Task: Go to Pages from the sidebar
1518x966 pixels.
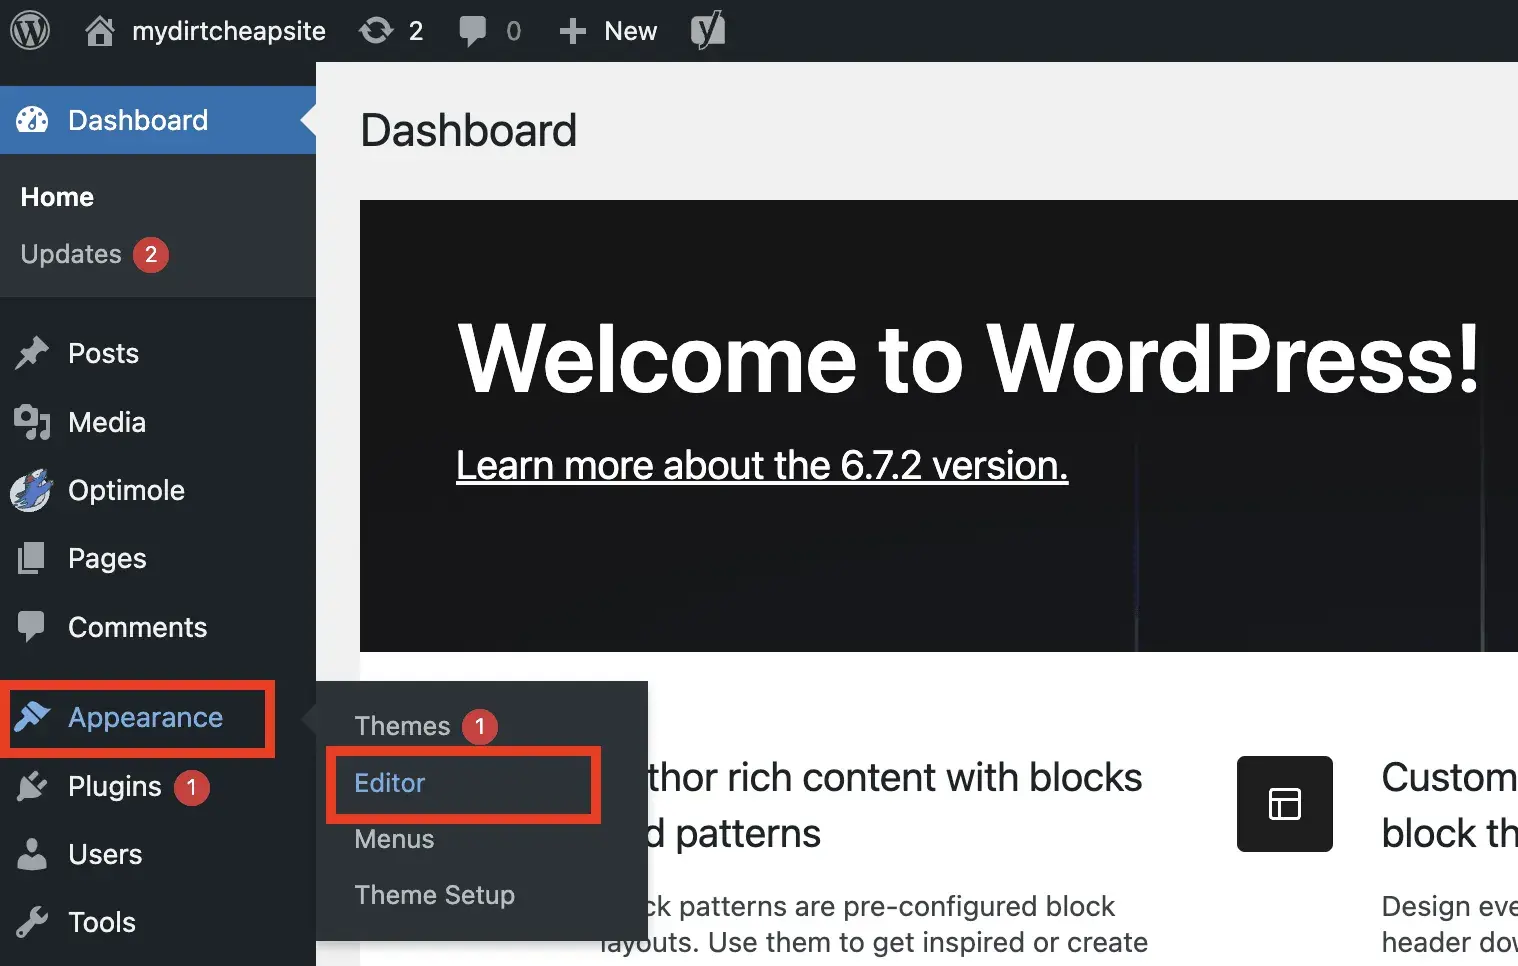Action: [x=106, y=558]
